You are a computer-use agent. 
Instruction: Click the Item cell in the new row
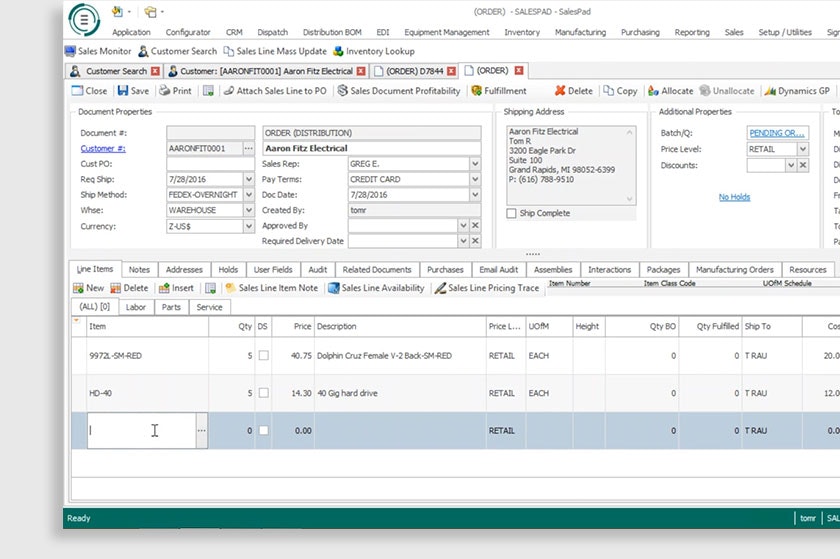click(142, 430)
